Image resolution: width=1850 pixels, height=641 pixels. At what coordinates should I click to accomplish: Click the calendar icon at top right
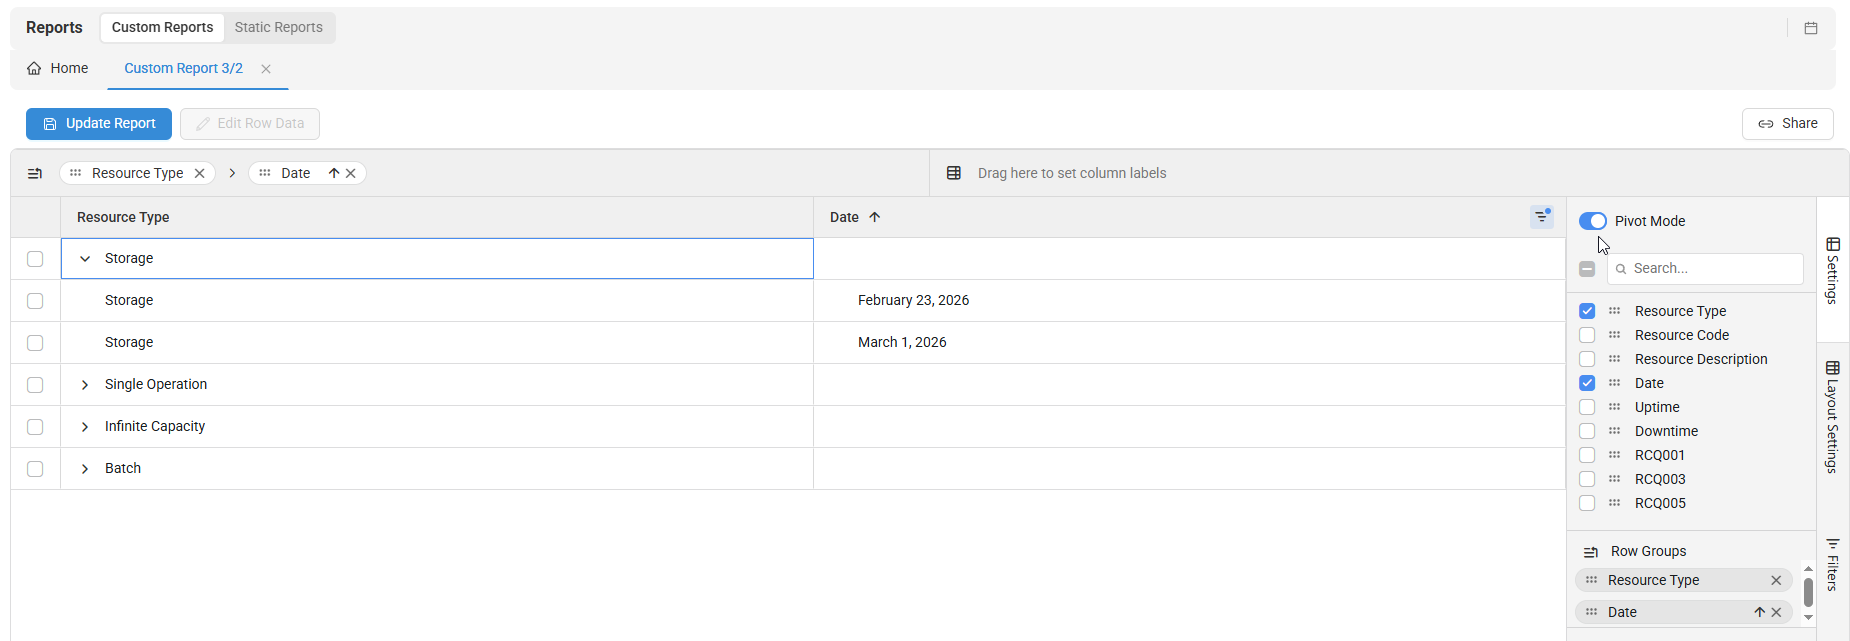[x=1810, y=28]
